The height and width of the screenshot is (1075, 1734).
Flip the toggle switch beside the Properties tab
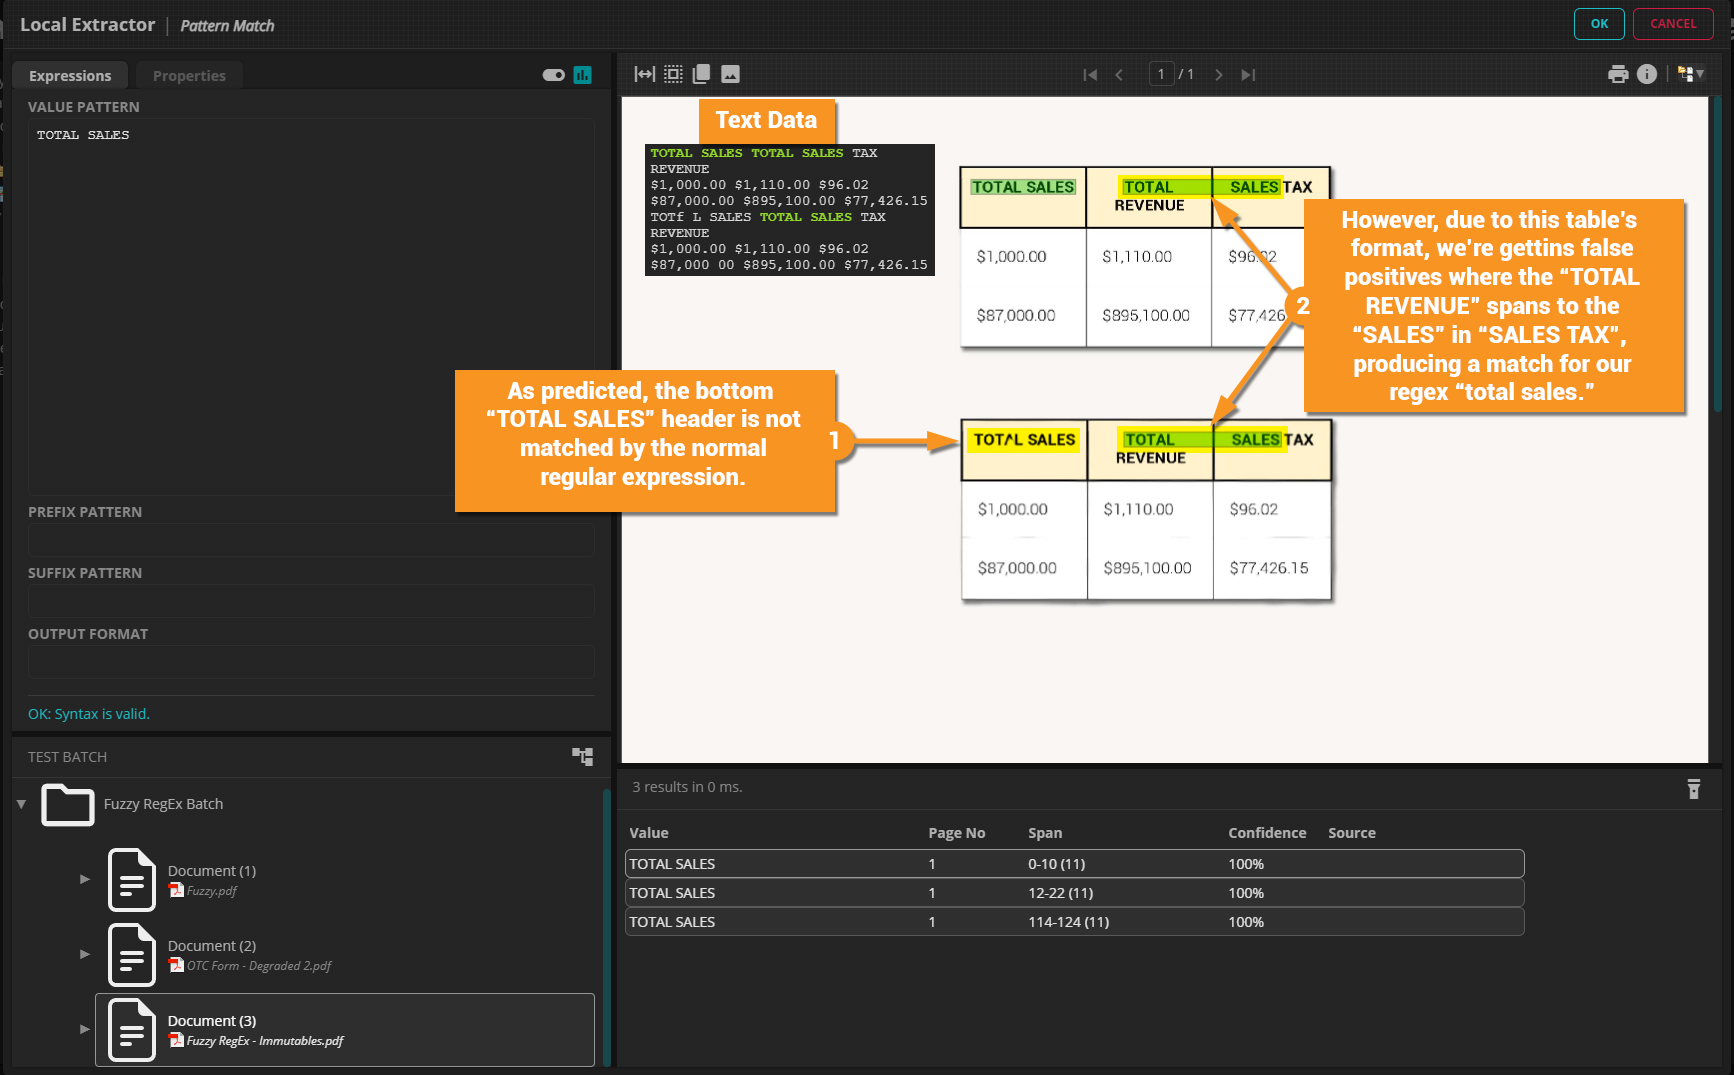tap(553, 75)
